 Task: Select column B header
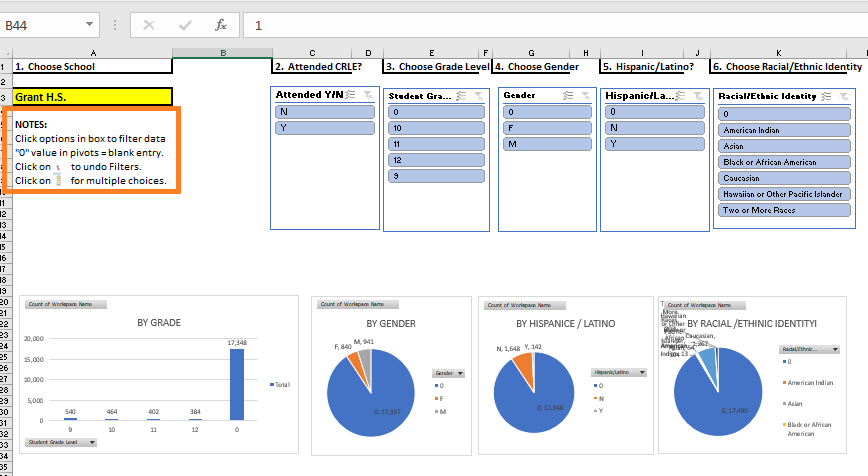point(222,52)
